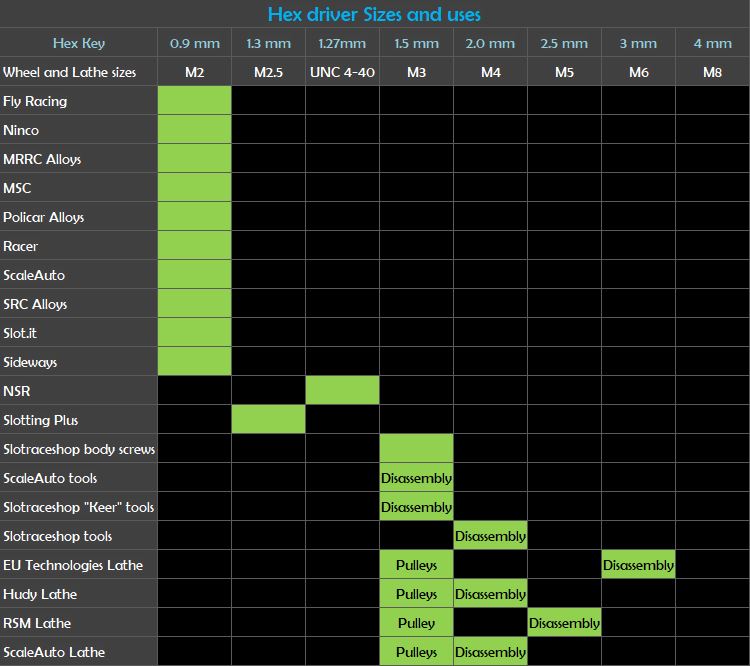This screenshot has height=666, width=750.
Task: Select the 'M8' cell
Action: (712, 72)
